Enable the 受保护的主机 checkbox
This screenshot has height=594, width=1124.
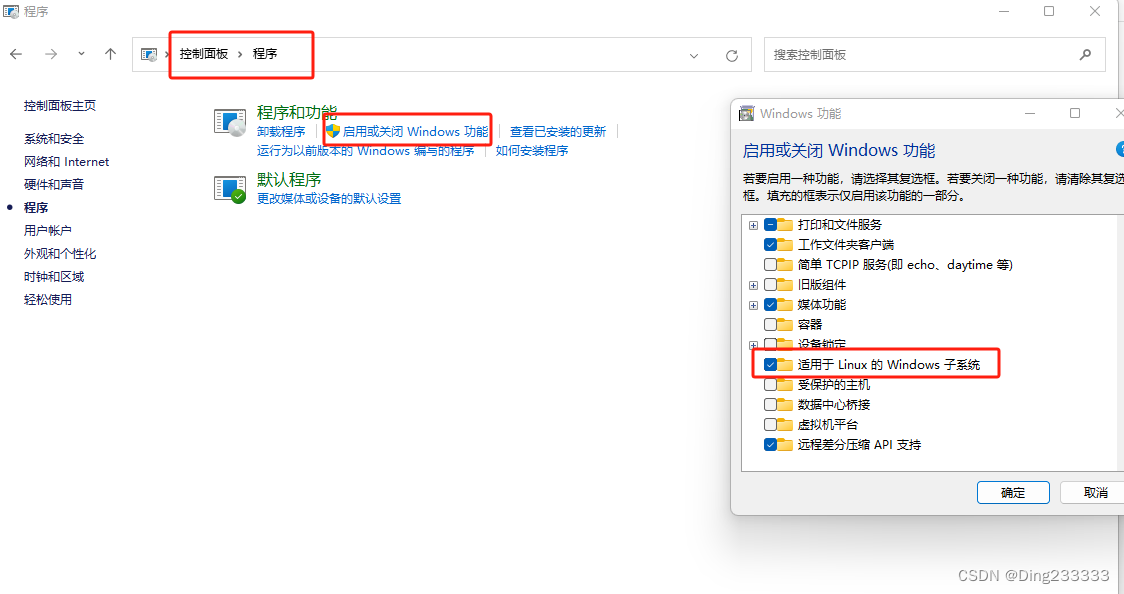[770, 385]
